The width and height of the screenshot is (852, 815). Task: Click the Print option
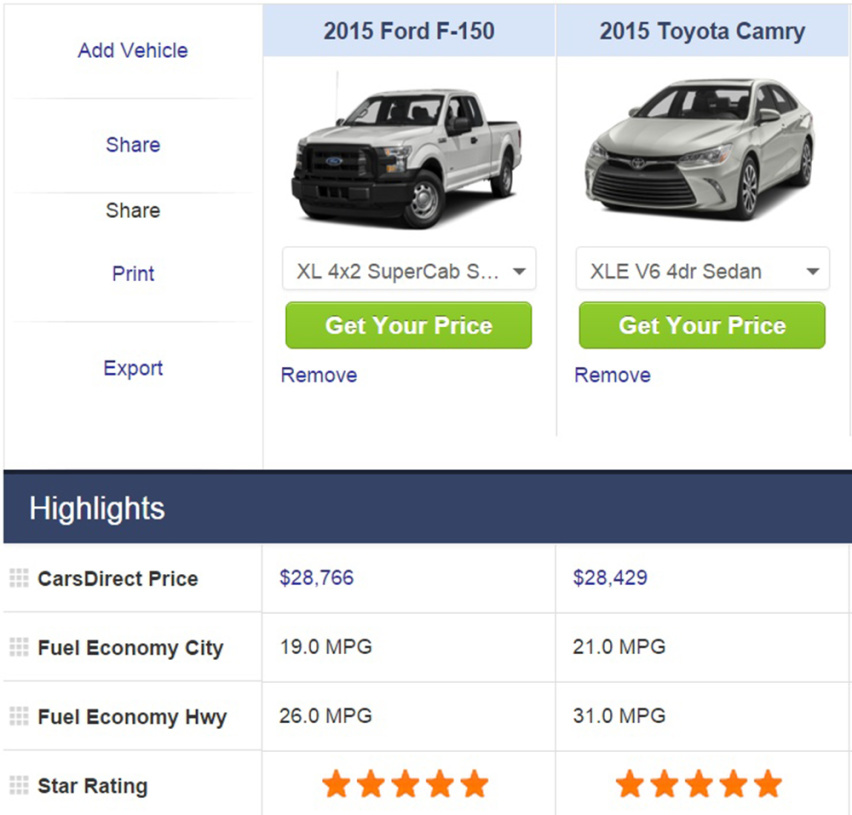(x=133, y=273)
